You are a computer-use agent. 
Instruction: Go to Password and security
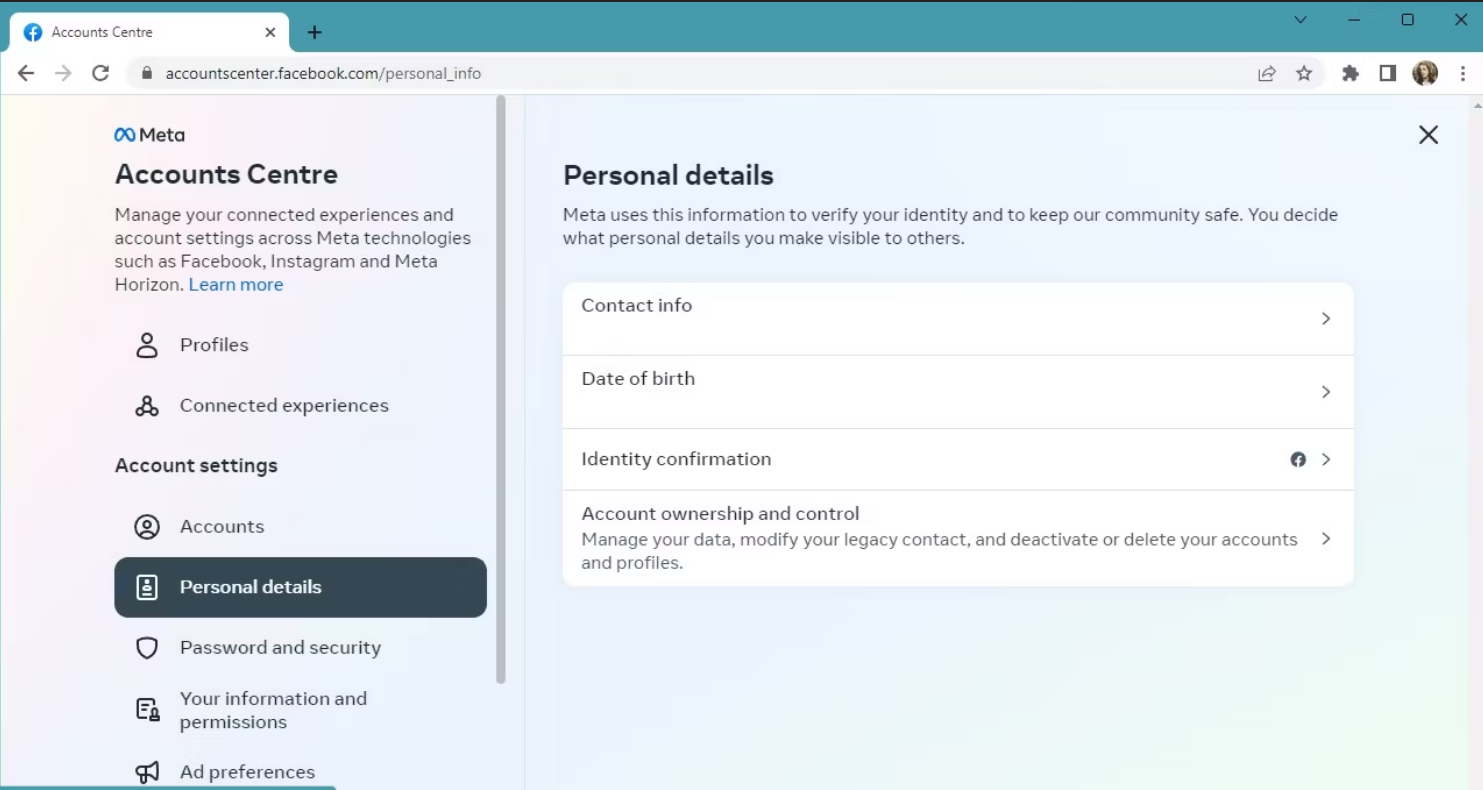[x=300, y=648]
